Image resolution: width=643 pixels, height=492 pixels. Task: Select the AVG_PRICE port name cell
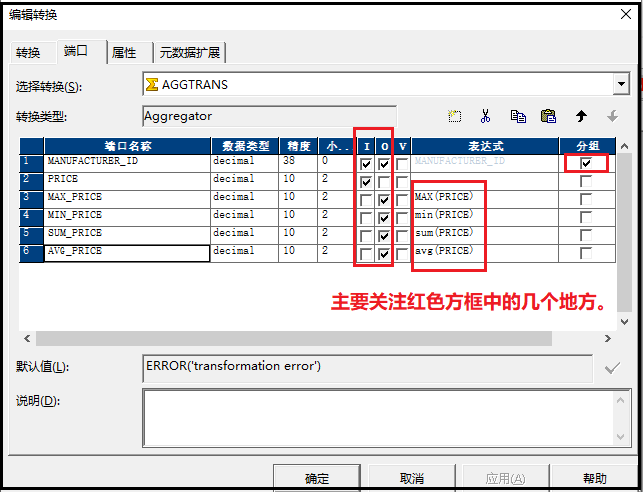[127, 253]
